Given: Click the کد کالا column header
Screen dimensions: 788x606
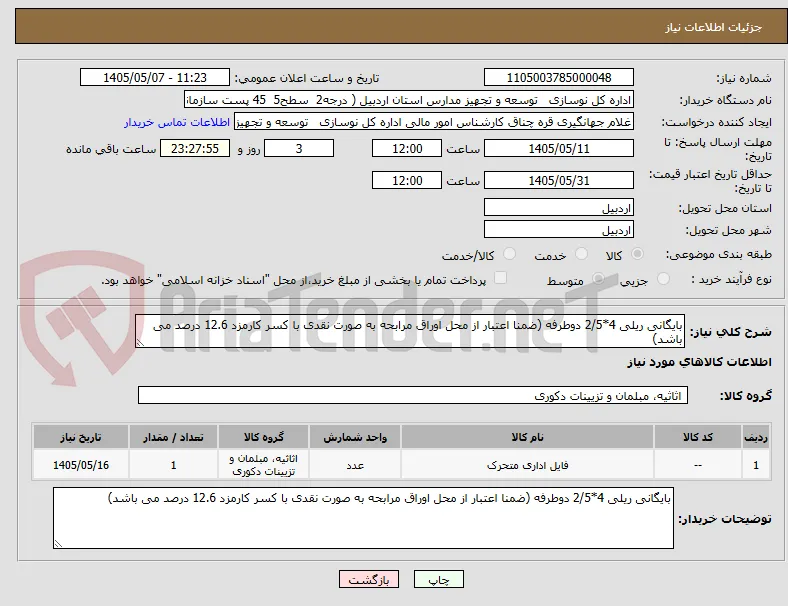Looking at the screenshot, I should 698,437.
